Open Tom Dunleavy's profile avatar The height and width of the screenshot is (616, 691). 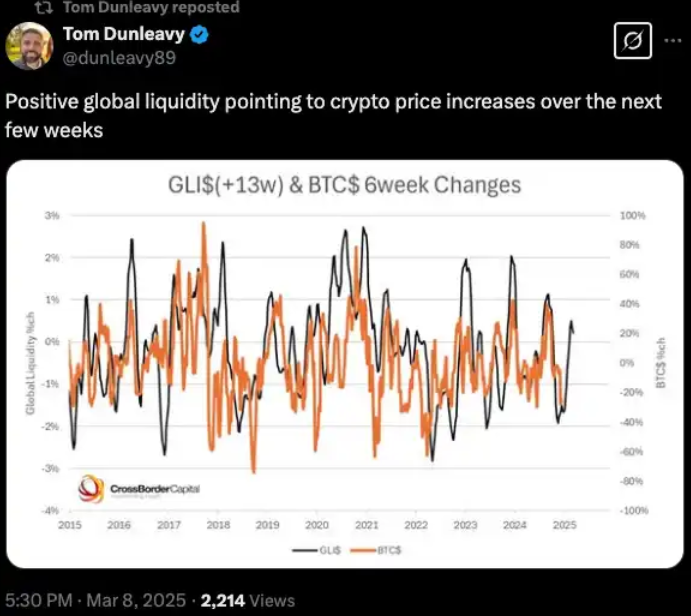[30, 46]
